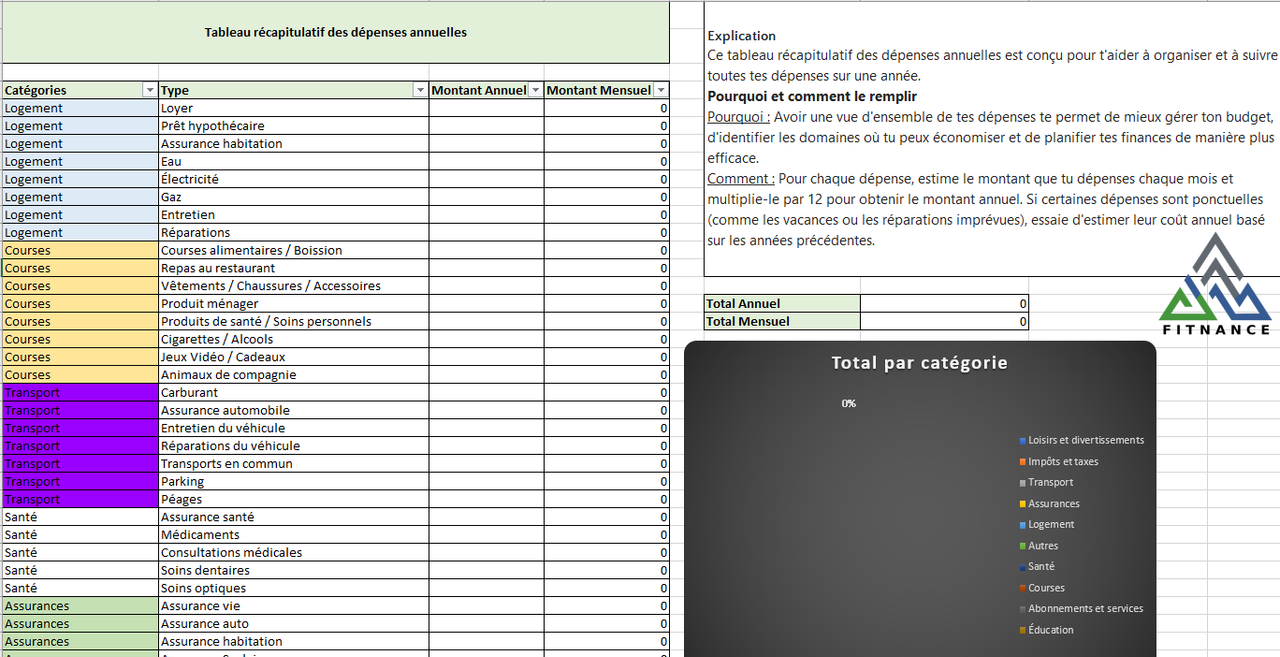
Task: Select the 'Total Annuel' label cell
Action: coord(782,304)
